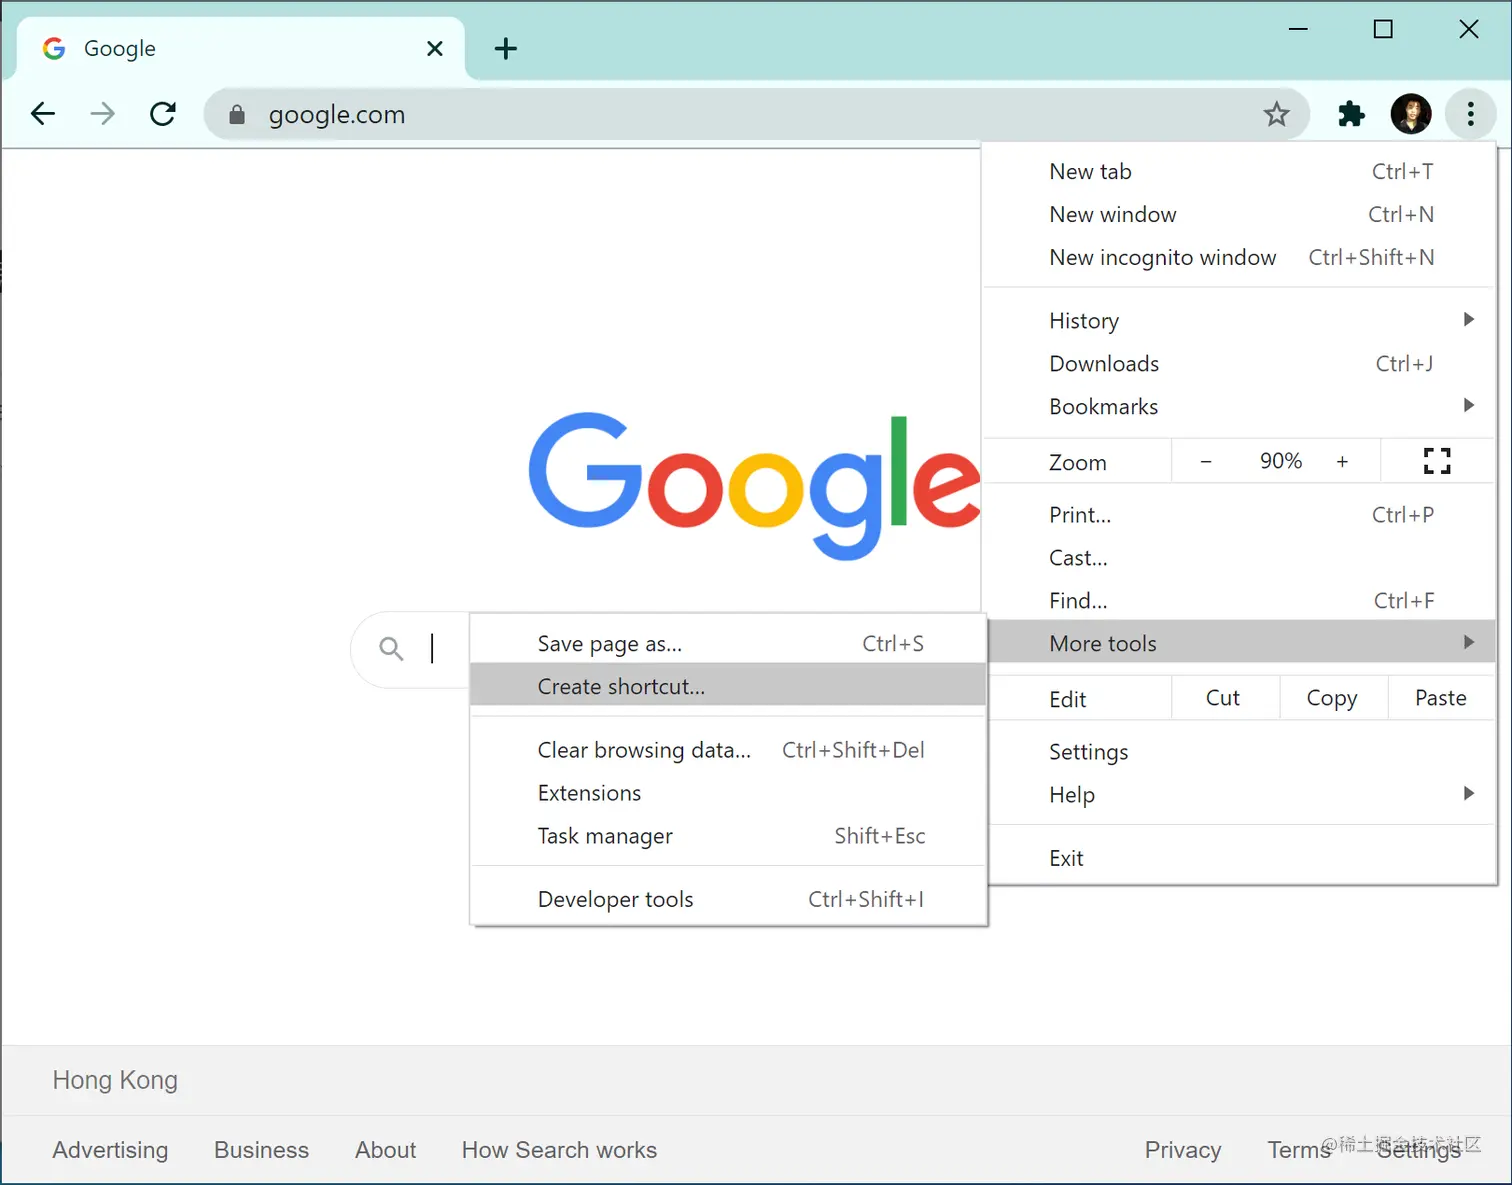Expand the Bookmarks submenu
The image size is (1512, 1185).
(1240, 407)
